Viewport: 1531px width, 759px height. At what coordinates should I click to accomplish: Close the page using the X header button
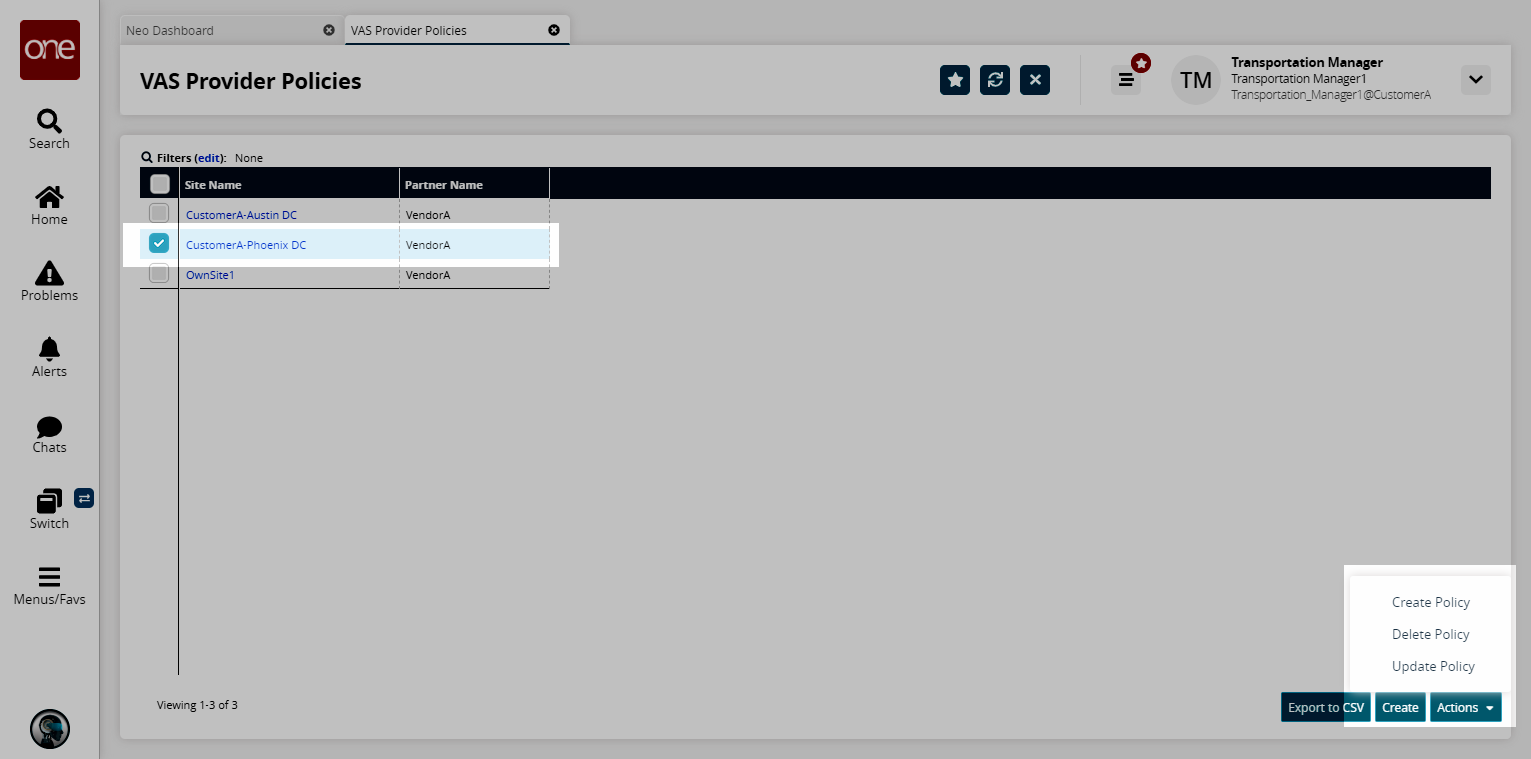pyautogui.click(x=1035, y=80)
